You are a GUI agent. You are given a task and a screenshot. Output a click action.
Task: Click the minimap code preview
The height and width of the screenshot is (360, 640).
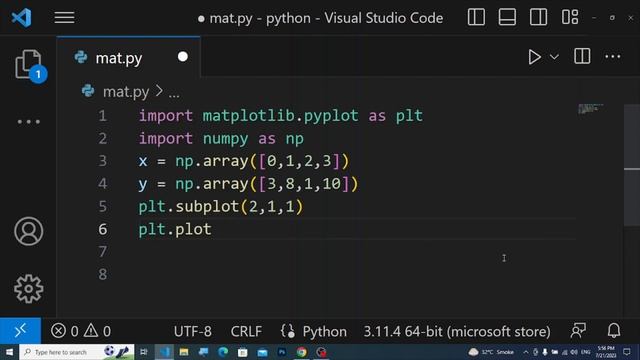pyautogui.click(x=591, y=109)
